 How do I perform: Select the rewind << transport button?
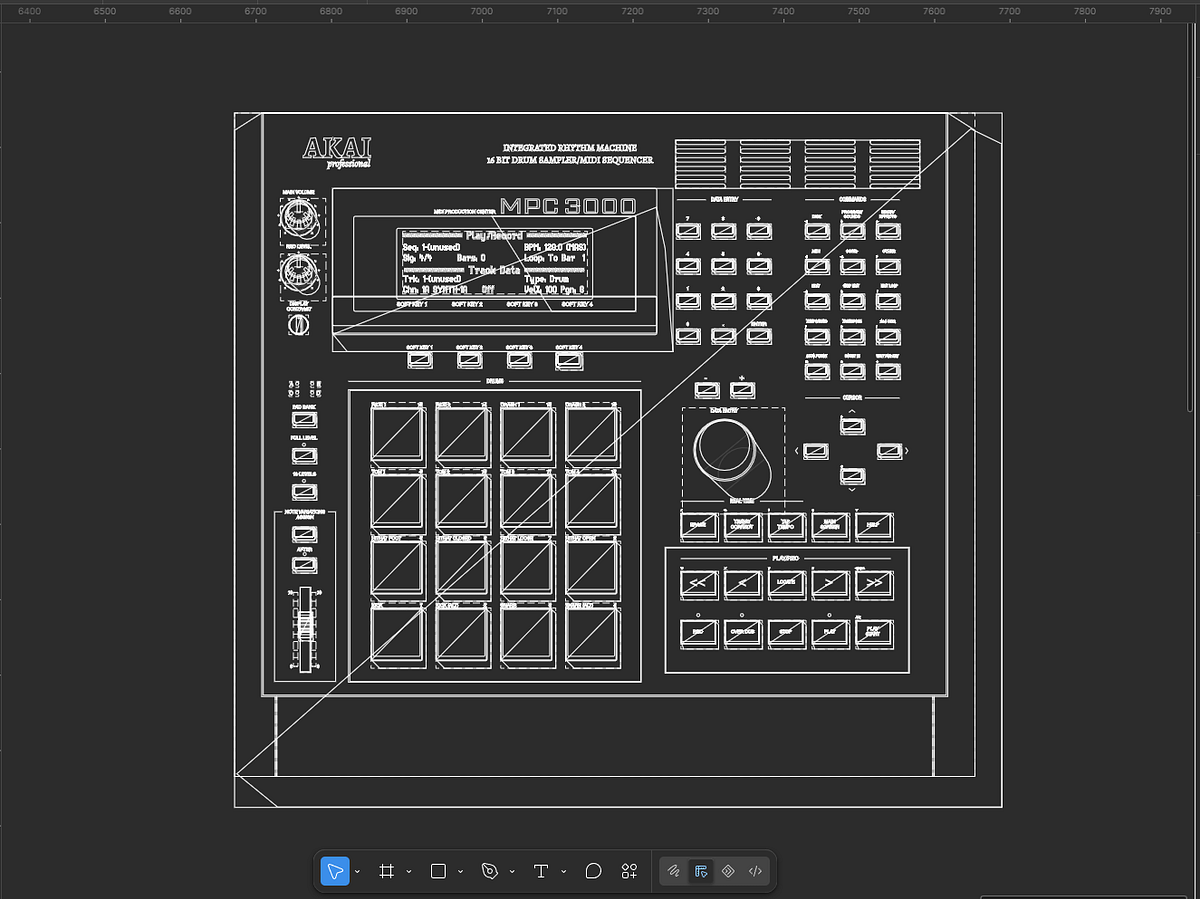coord(699,584)
